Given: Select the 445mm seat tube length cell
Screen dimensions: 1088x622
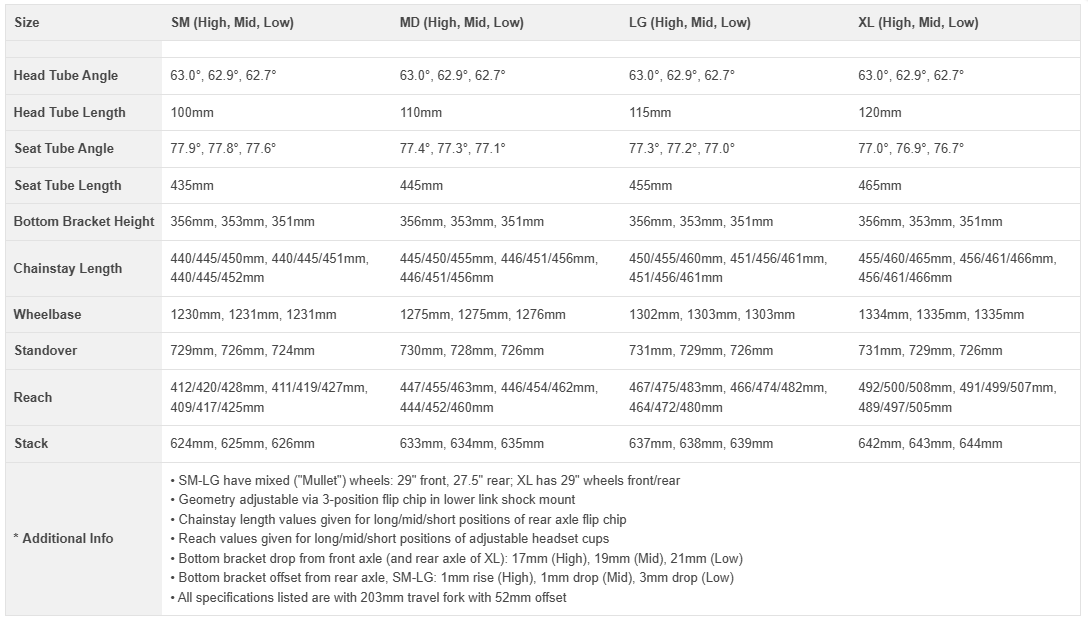Looking at the screenshot, I should pos(421,185).
